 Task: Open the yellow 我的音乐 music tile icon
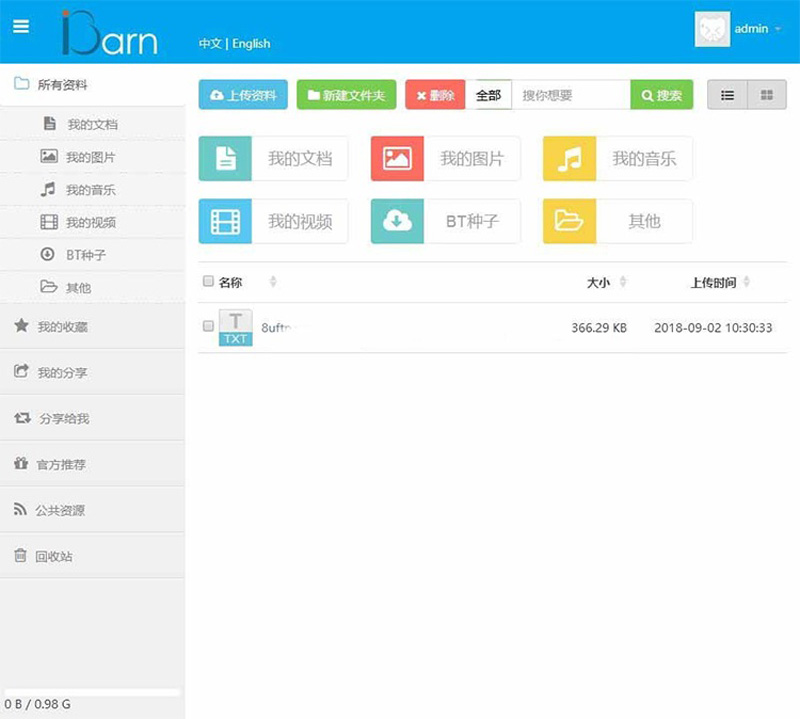(x=569, y=159)
